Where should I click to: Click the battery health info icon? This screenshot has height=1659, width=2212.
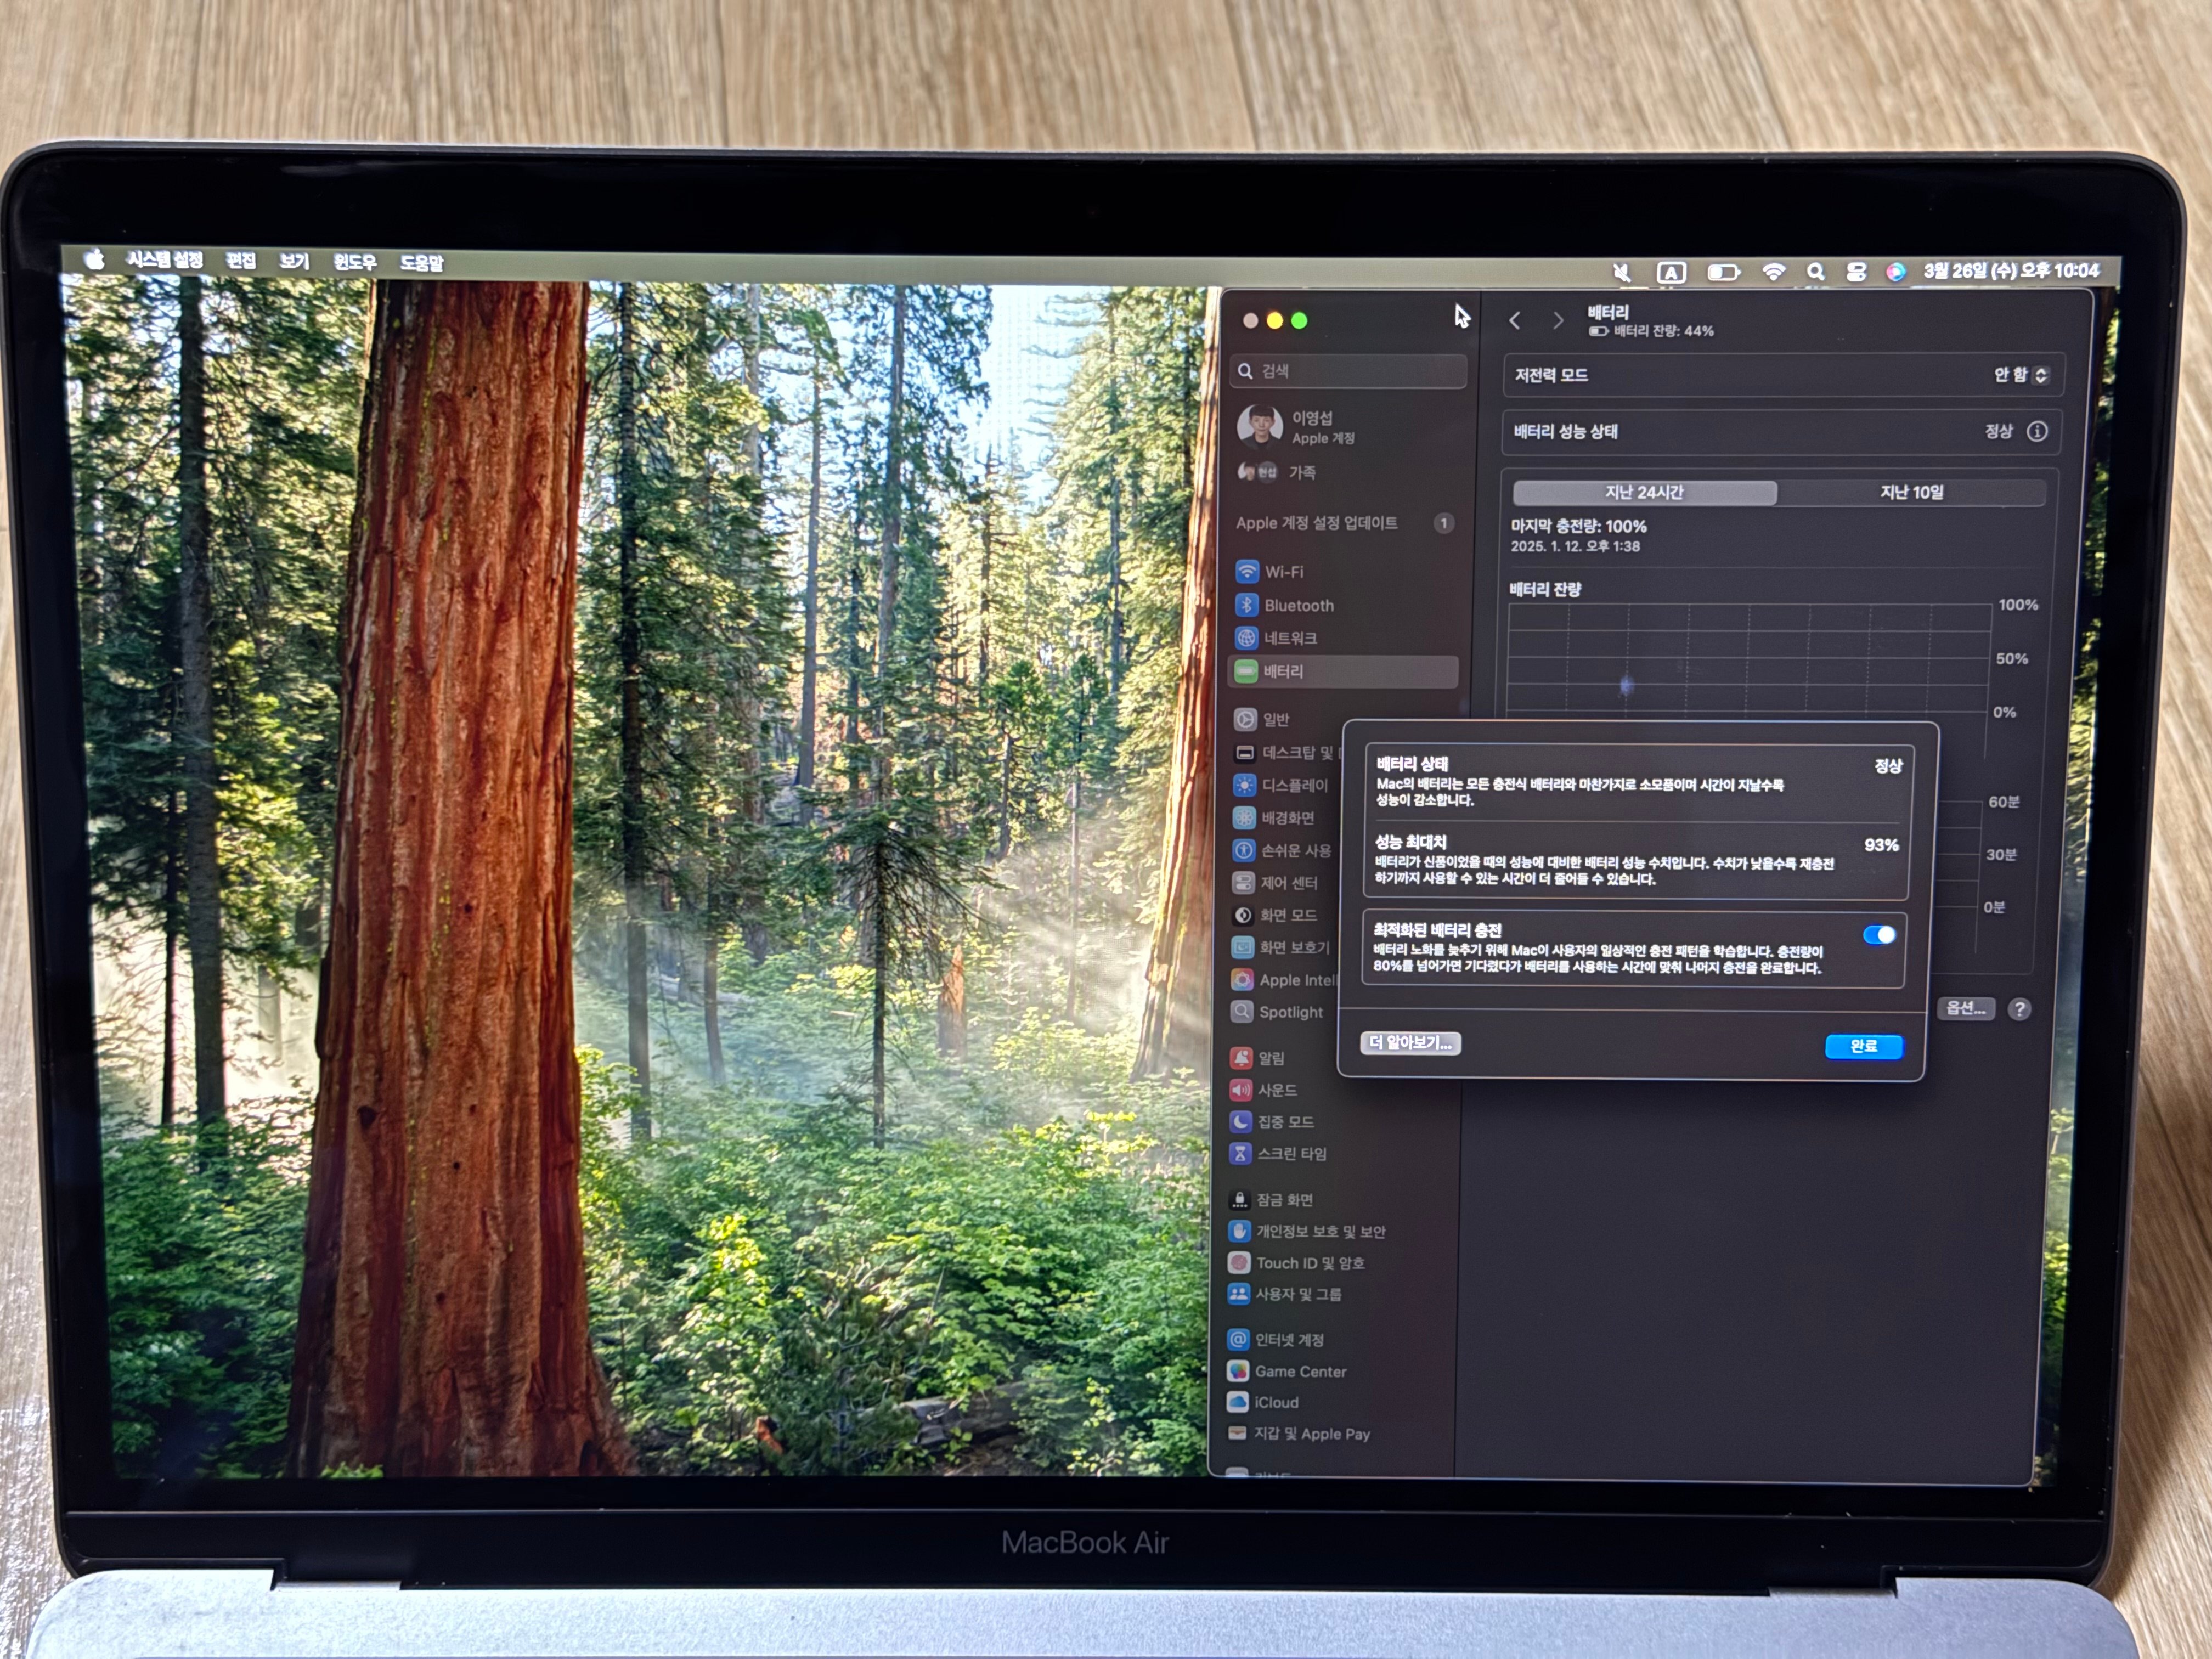(2037, 431)
